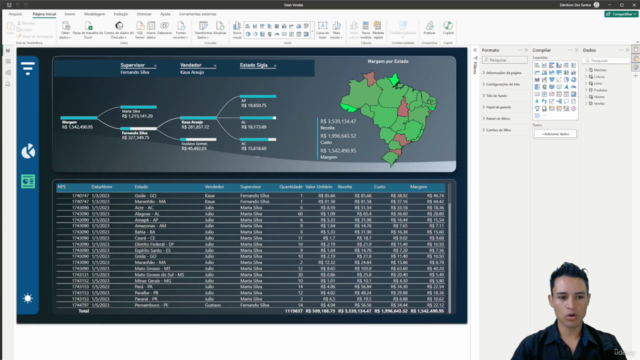
Task: Toggle the sun theme icon on dashboard
Action: click(x=28, y=298)
